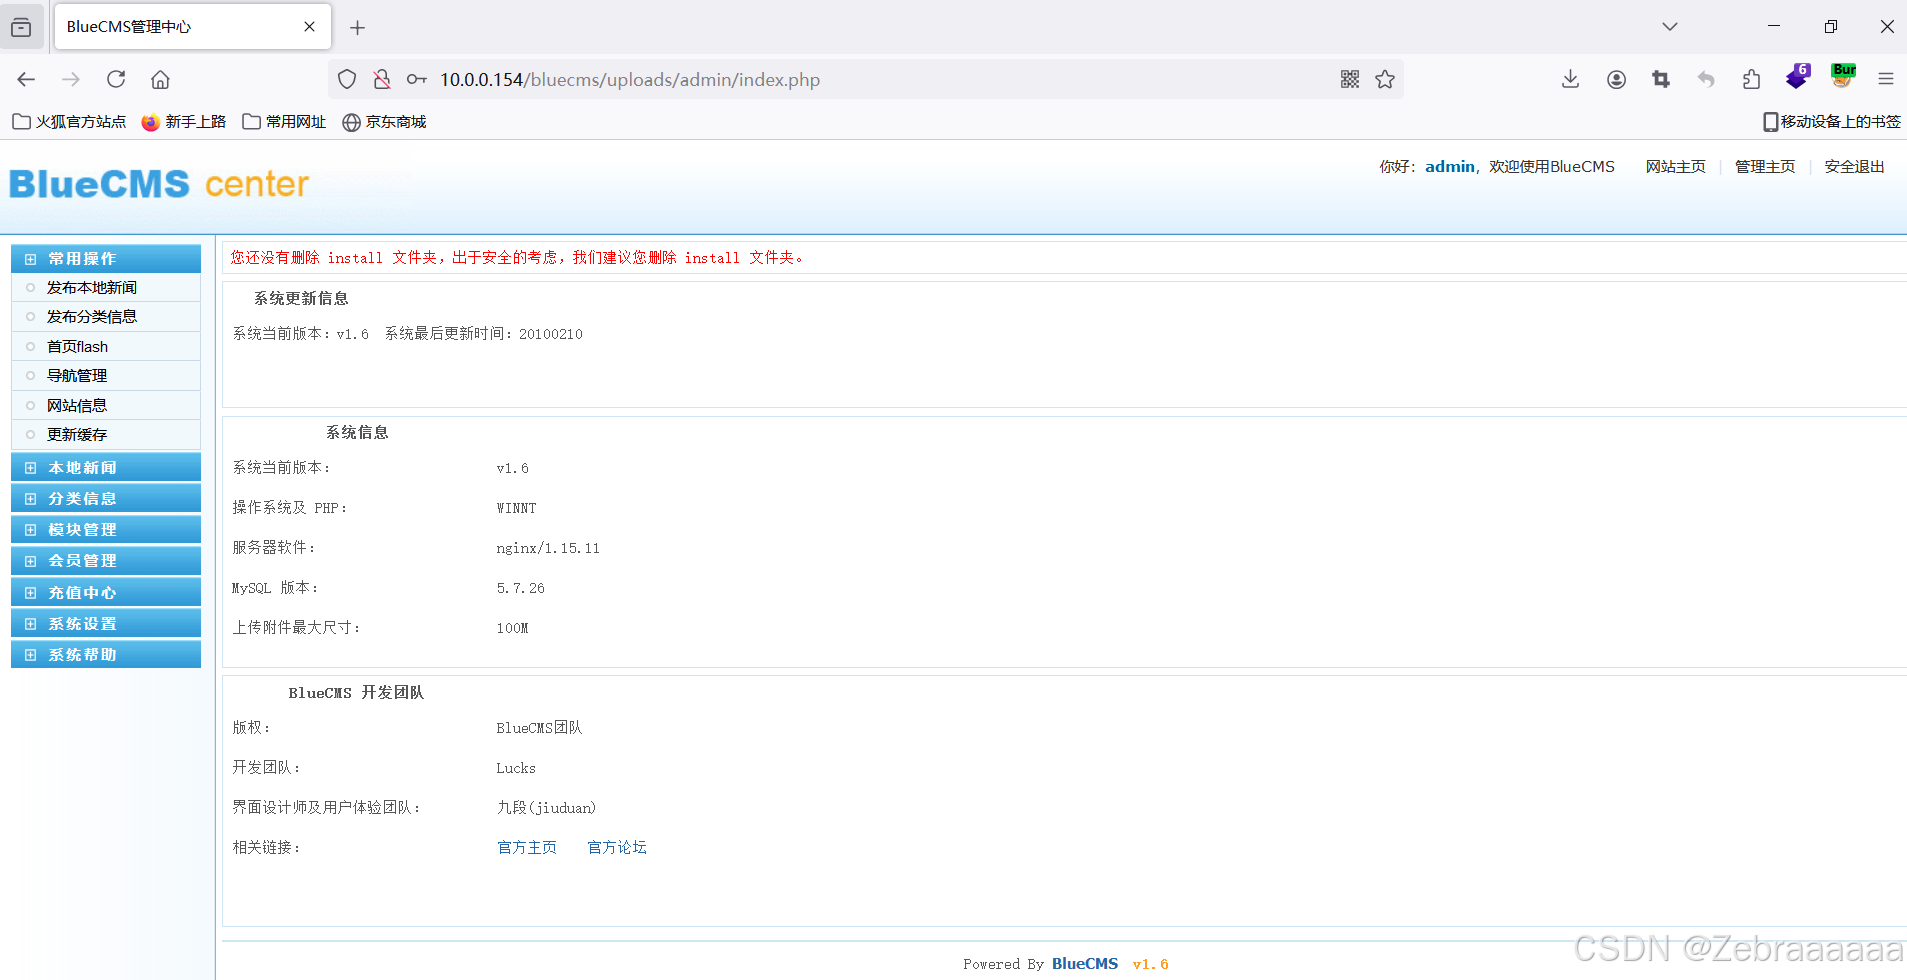Open the Extensions puzzle icon
Viewport: 1907px width, 980px height.
(1751, 79)
